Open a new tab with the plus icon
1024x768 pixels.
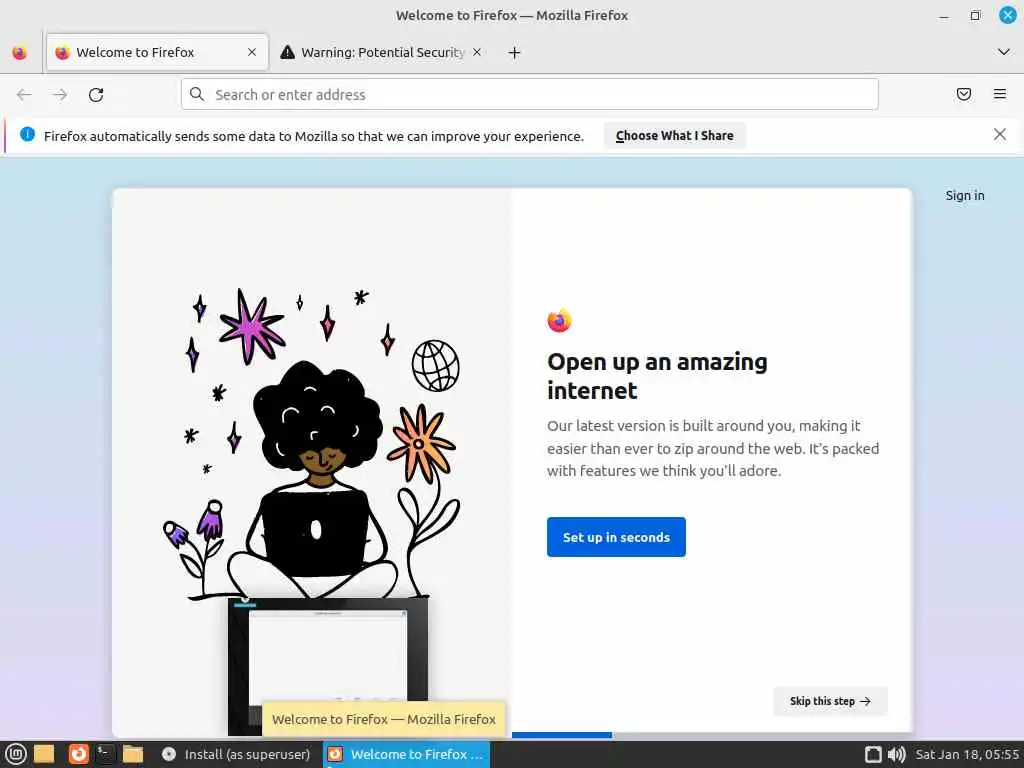pyautogui.click(x=515, y=53)
